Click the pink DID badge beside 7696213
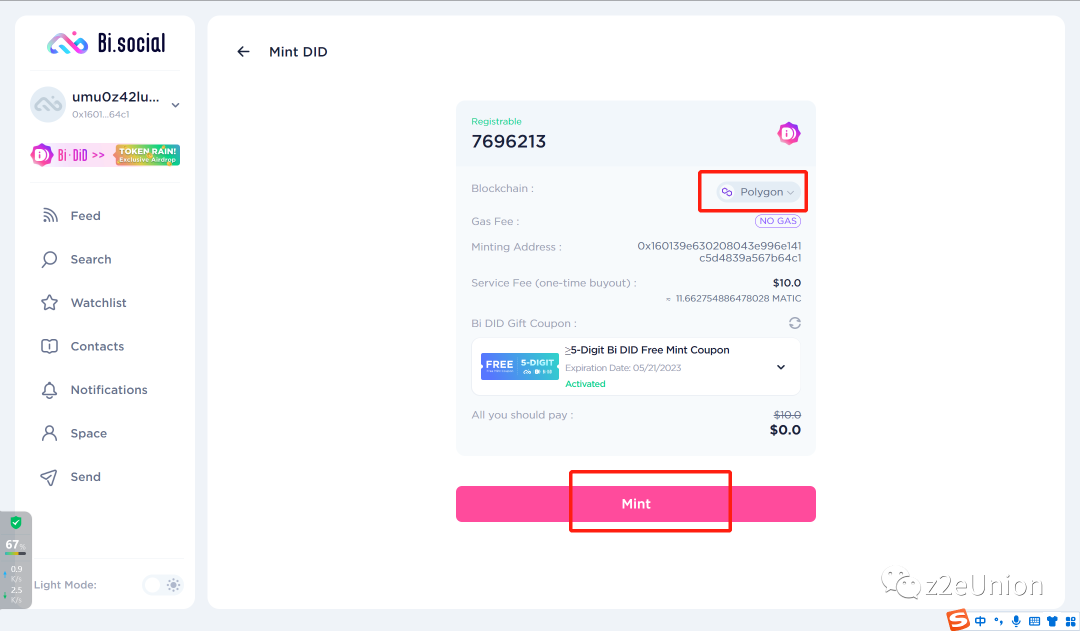The image size is (1080, 631). click(789, 133)
